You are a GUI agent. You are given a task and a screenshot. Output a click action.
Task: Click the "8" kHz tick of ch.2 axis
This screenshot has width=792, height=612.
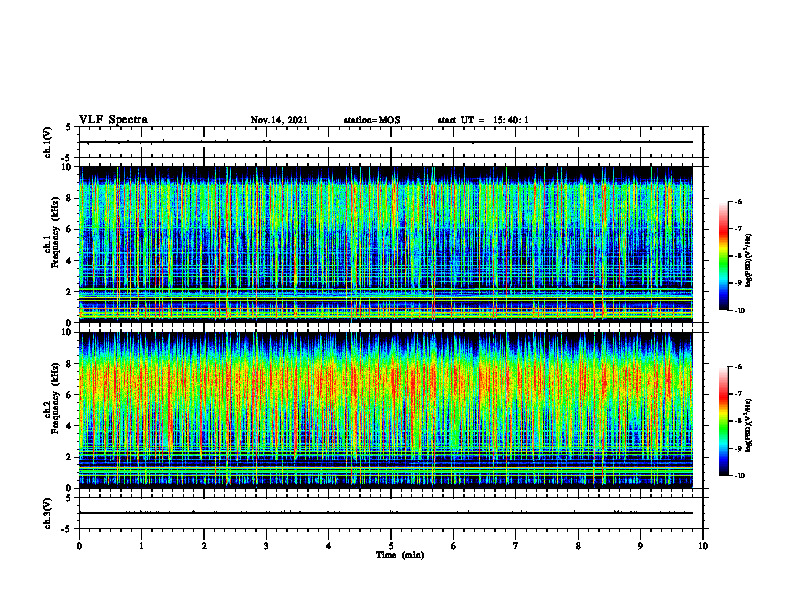pos(70,364)
